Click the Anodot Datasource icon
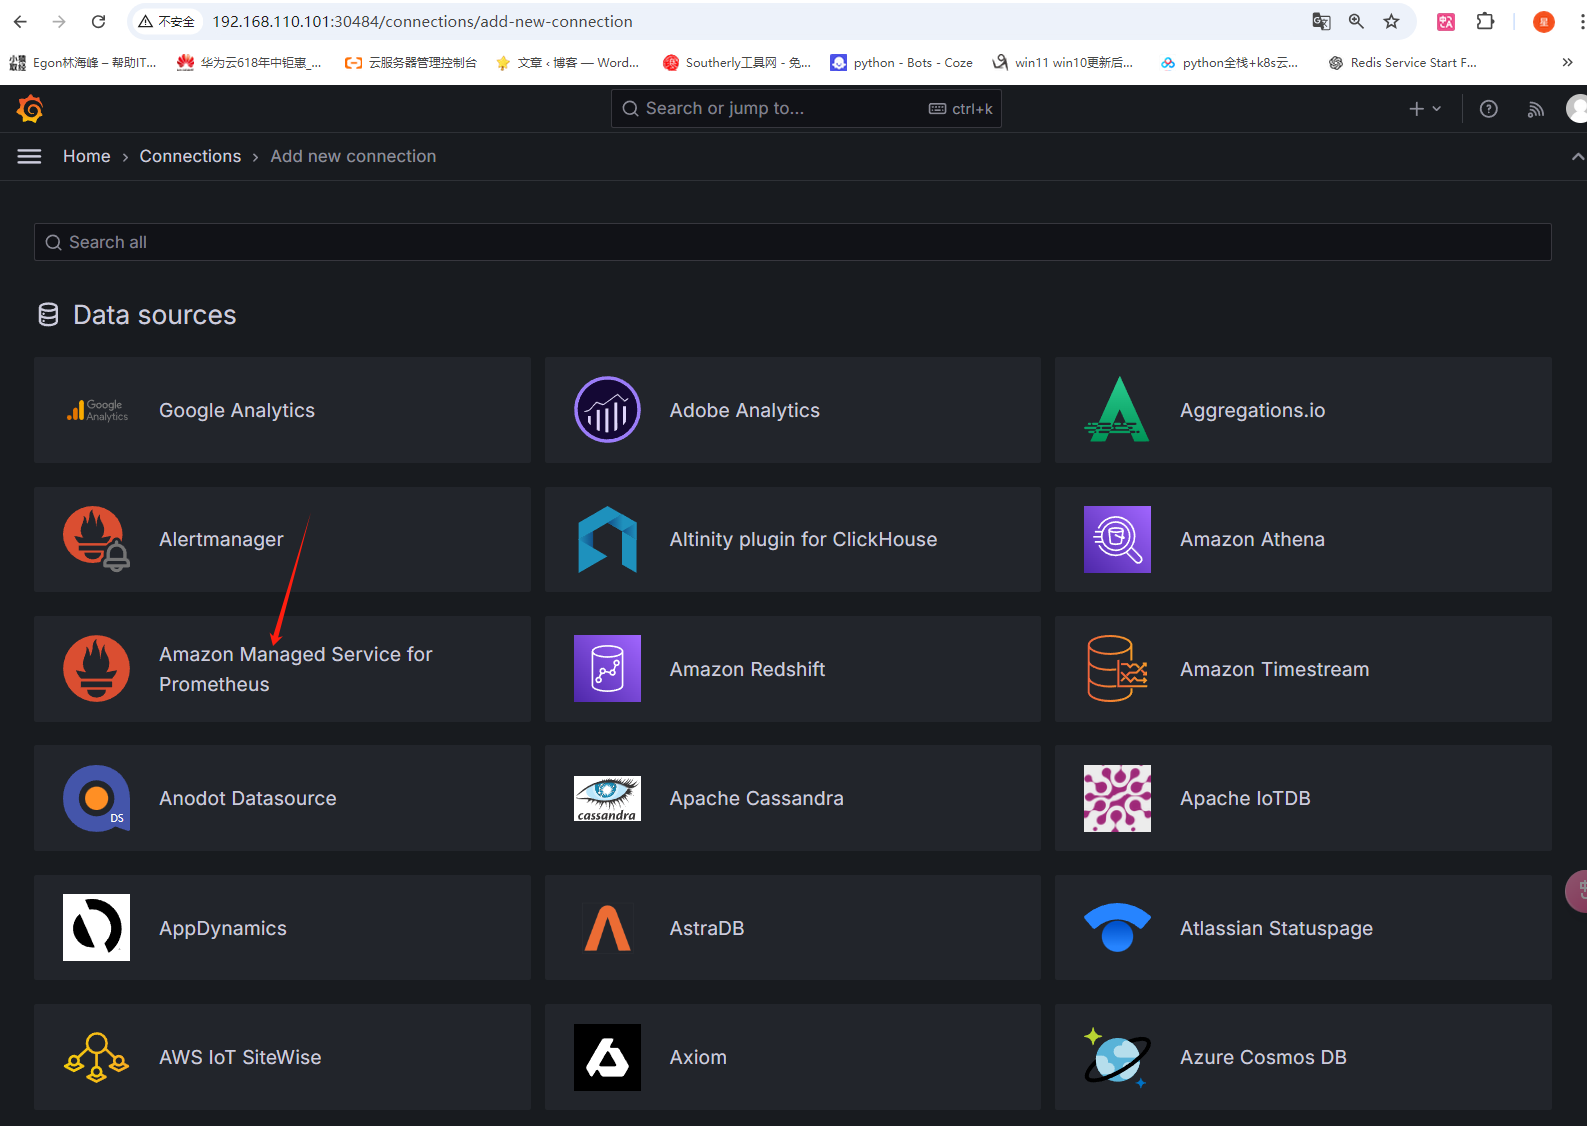1587x1126 pixels. pos(97,798)
